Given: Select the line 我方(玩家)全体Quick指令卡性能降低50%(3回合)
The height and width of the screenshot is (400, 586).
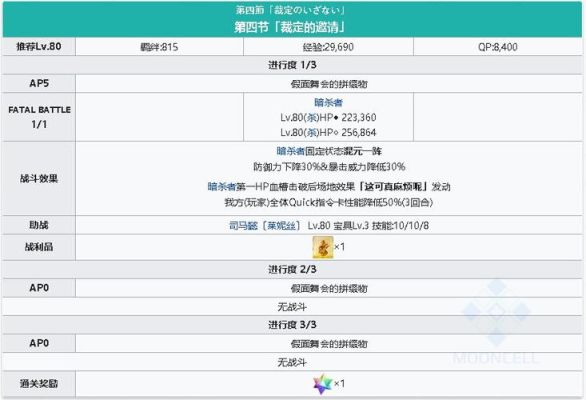Looking at the screenshot, I should pyautogui.click(x=329, y=202).
